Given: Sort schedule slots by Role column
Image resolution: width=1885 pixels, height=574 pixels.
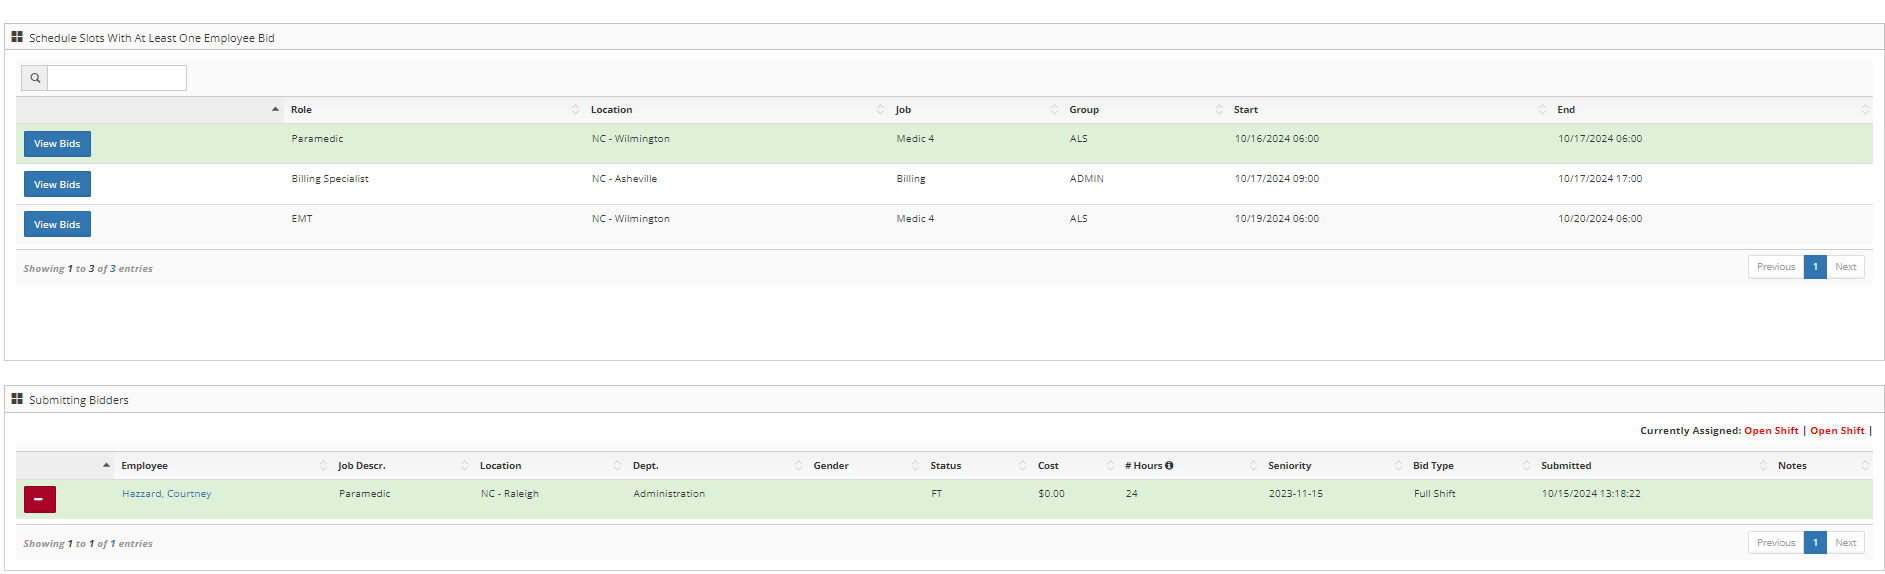Looking at the screenshot, I should pyautogui.click(x=301, y=110).
